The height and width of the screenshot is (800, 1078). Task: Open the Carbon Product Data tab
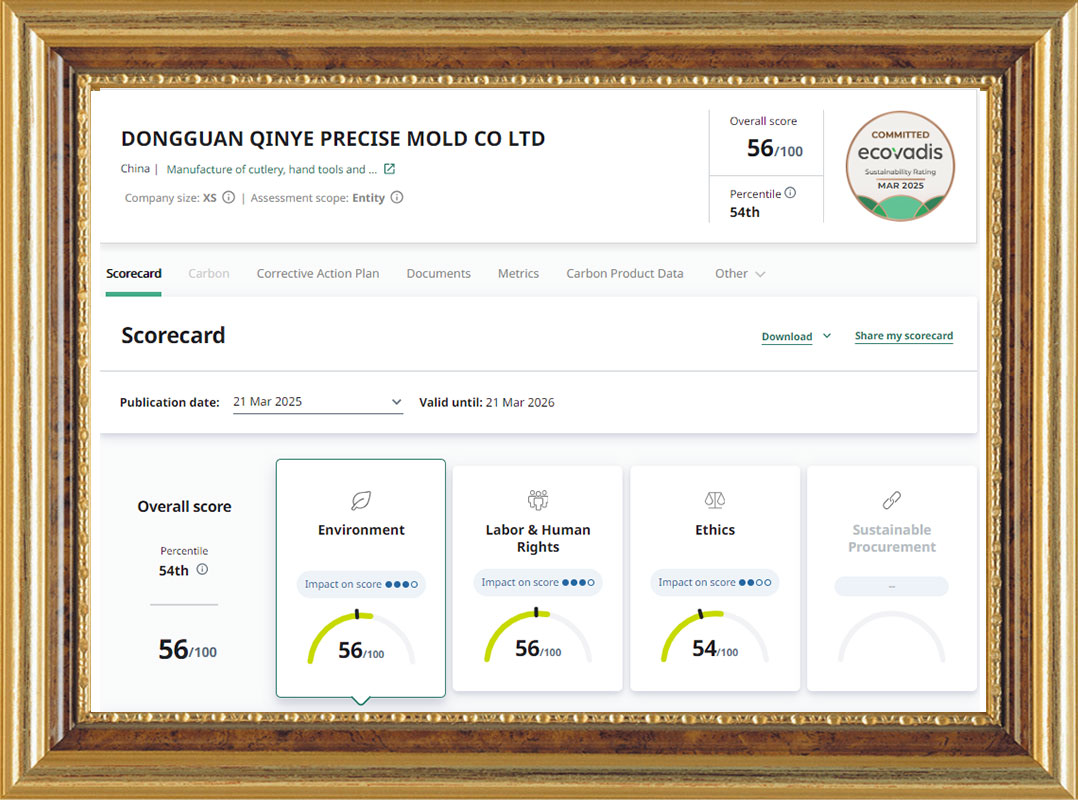pos(625,274)
